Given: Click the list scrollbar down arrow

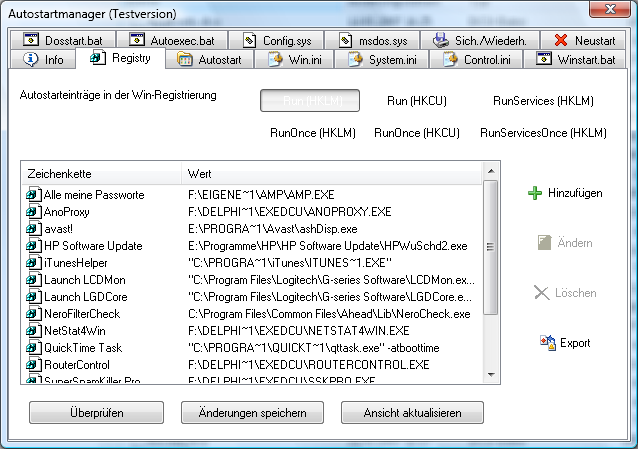Looking at the screenshot, I should (x=490, y=378).
